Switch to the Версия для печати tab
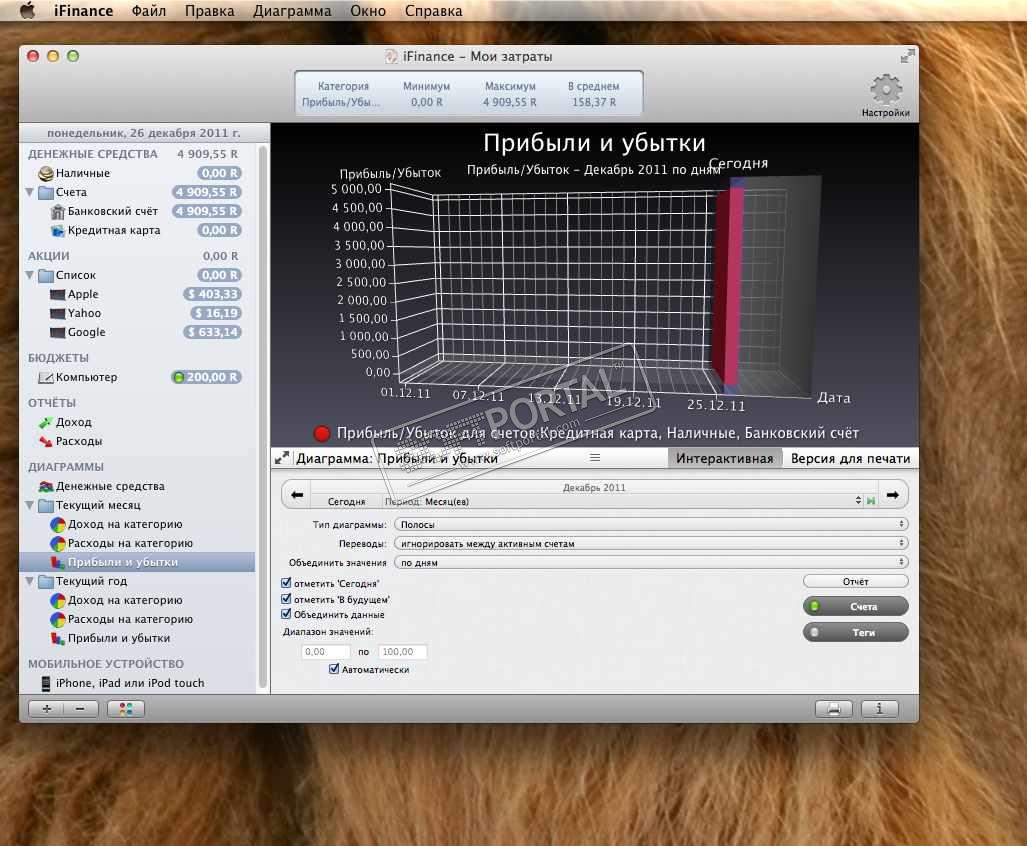 (x=850, y=458)
